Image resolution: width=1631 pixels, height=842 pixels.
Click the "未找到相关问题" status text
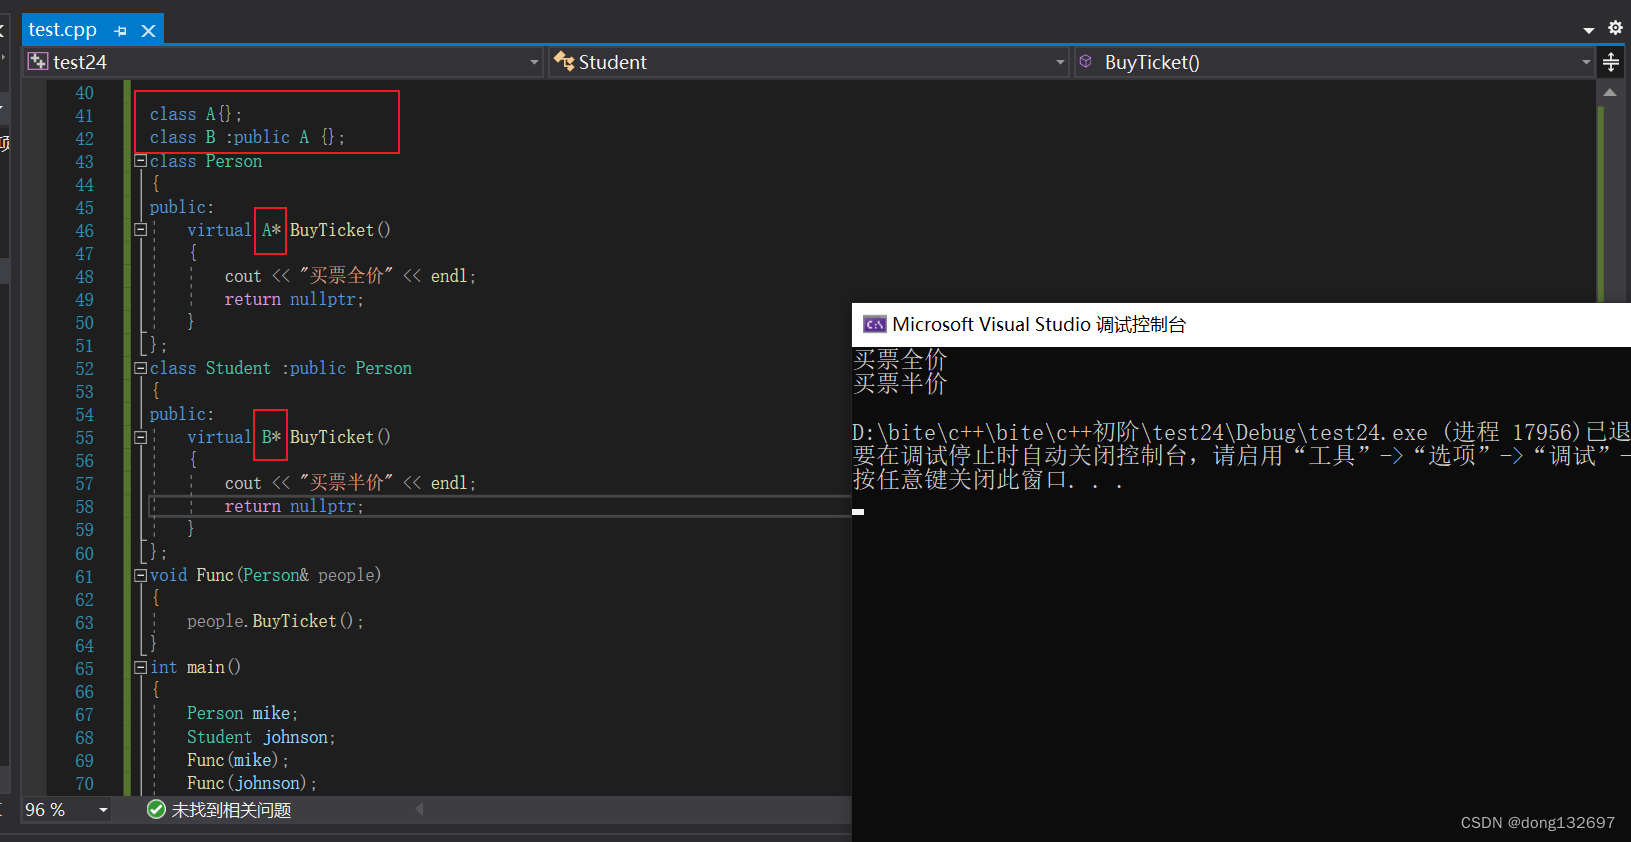231,810
